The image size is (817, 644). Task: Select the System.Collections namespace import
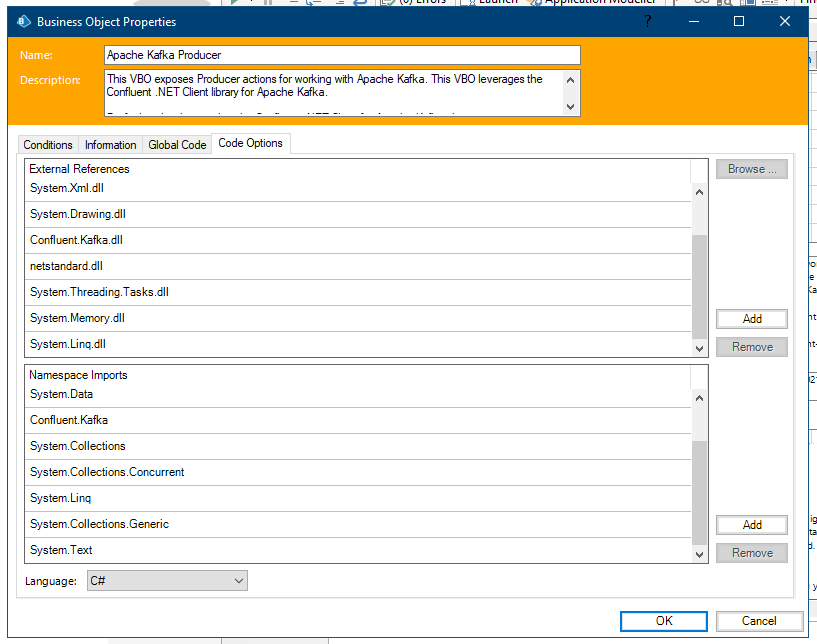click(358, 447)
